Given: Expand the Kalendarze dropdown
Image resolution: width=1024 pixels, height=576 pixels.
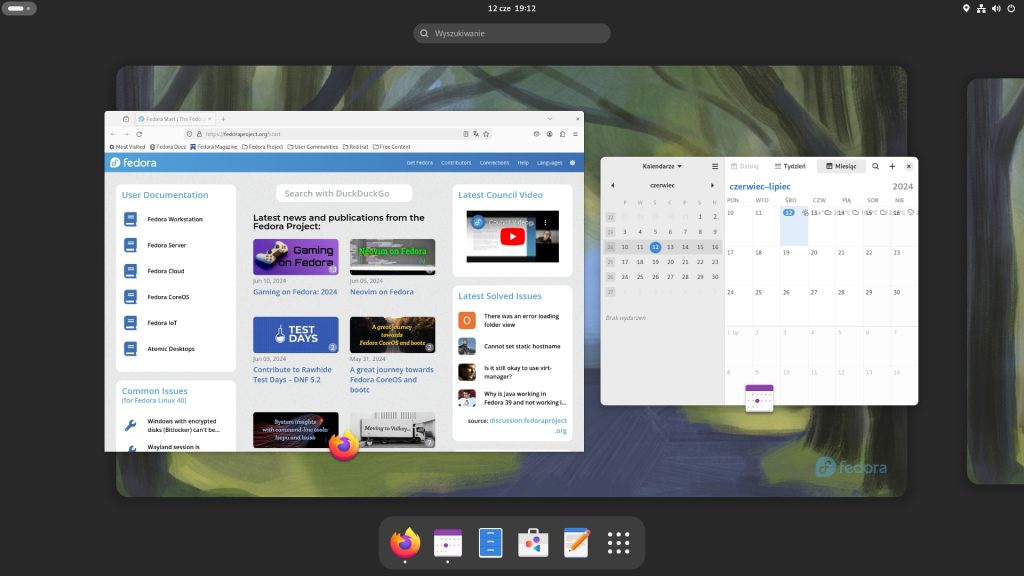Looking at the screenshot, I should [x=662, y=166].
